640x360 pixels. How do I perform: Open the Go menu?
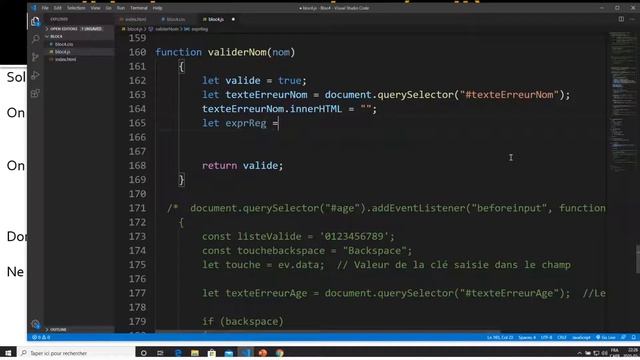click(109, 8)
